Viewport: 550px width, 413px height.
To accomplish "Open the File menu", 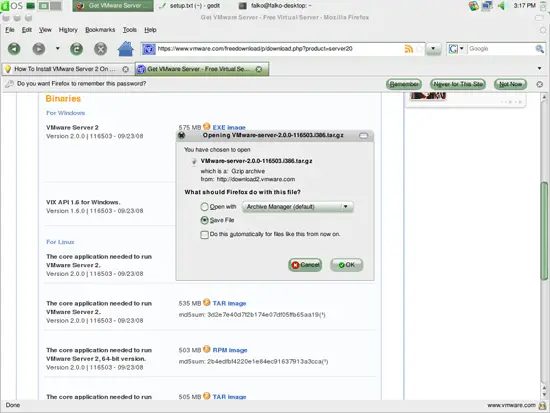I will point(10,30).
